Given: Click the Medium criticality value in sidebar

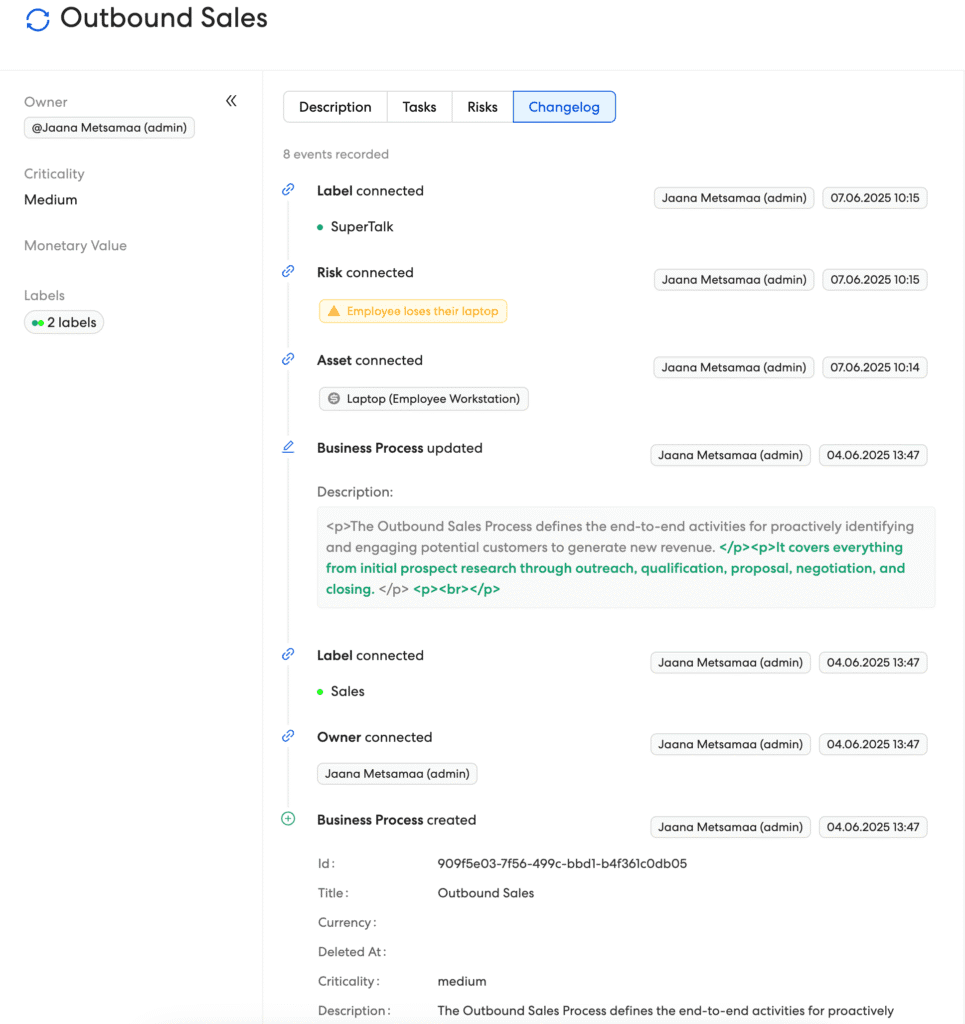Looking at the screenshot, I should click(x=50, y=200).
